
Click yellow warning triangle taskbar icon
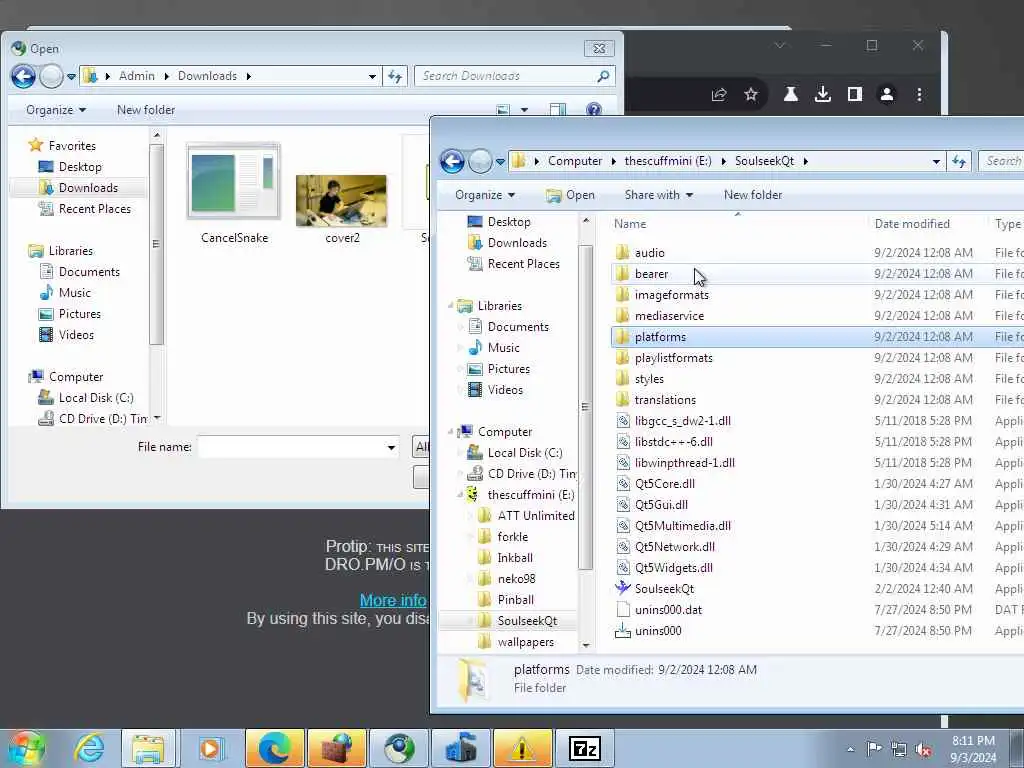pyautogui.click(x=522, y=748)
